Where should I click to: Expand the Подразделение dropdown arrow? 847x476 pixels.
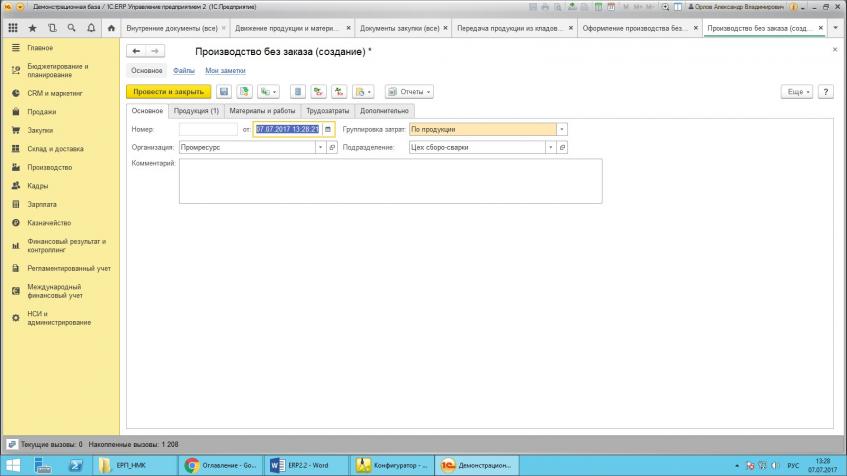(x=550, y=147)
